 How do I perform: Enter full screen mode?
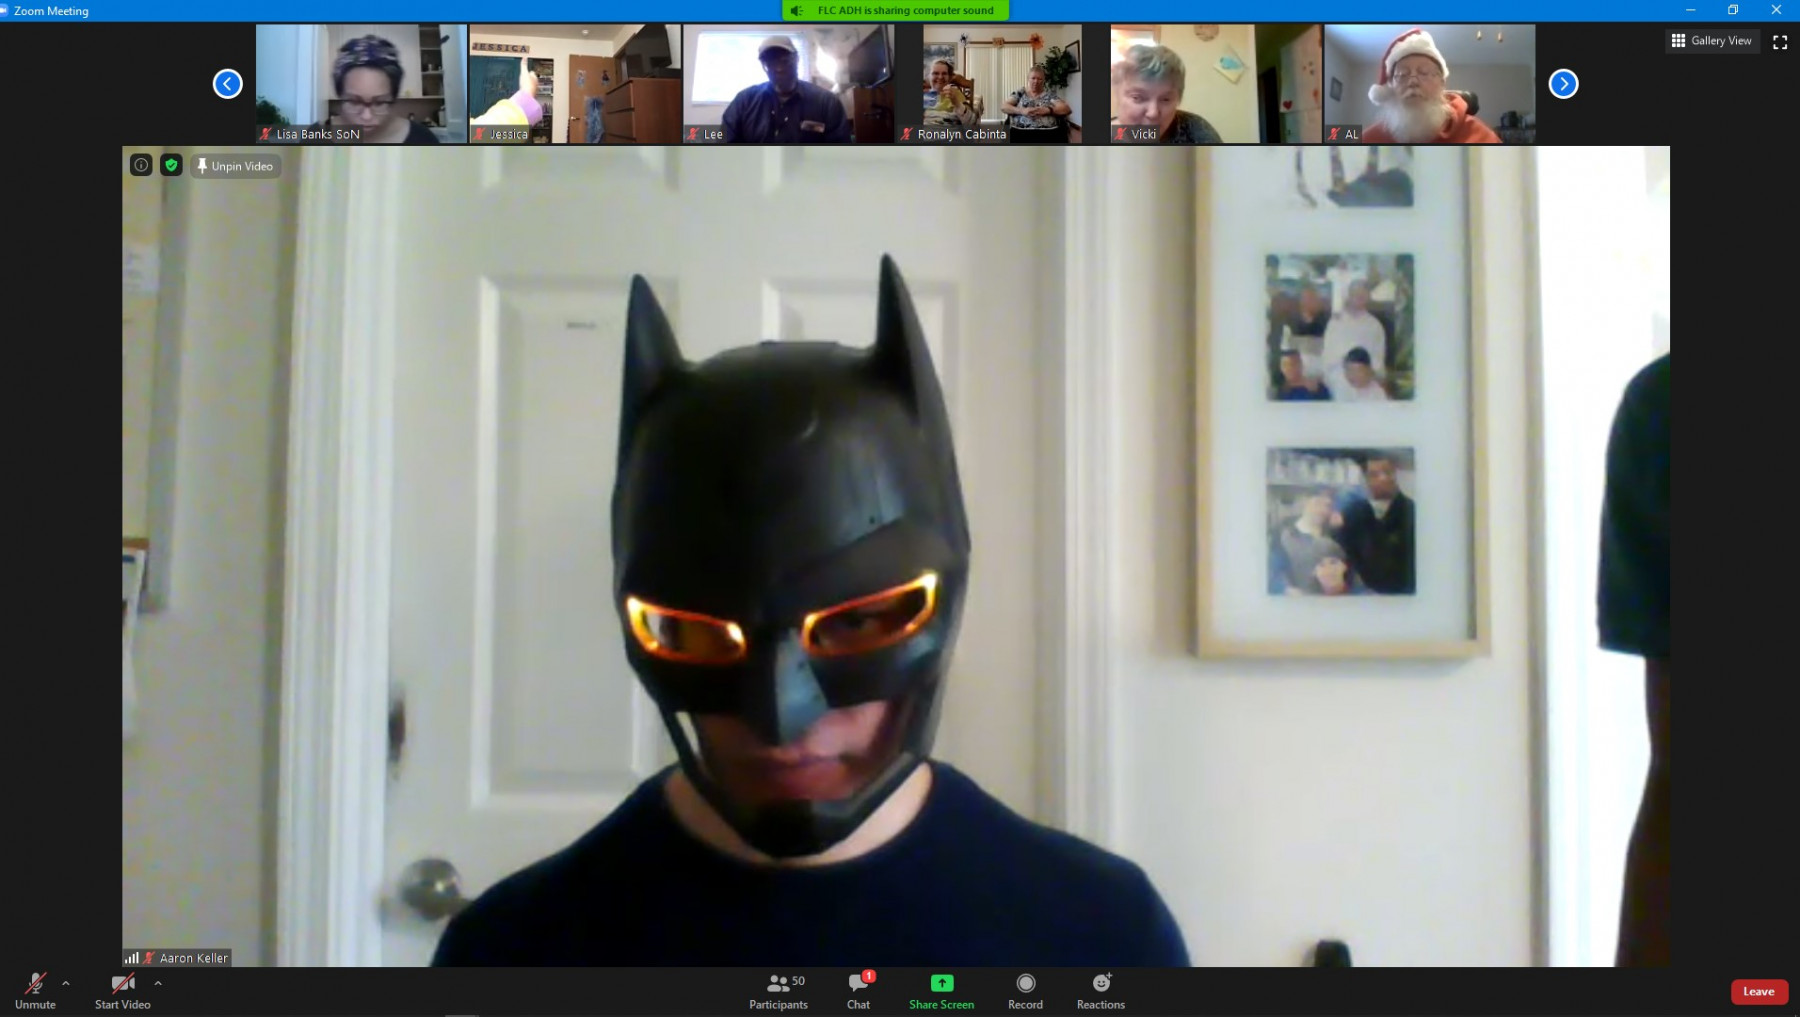(1780, 42)
